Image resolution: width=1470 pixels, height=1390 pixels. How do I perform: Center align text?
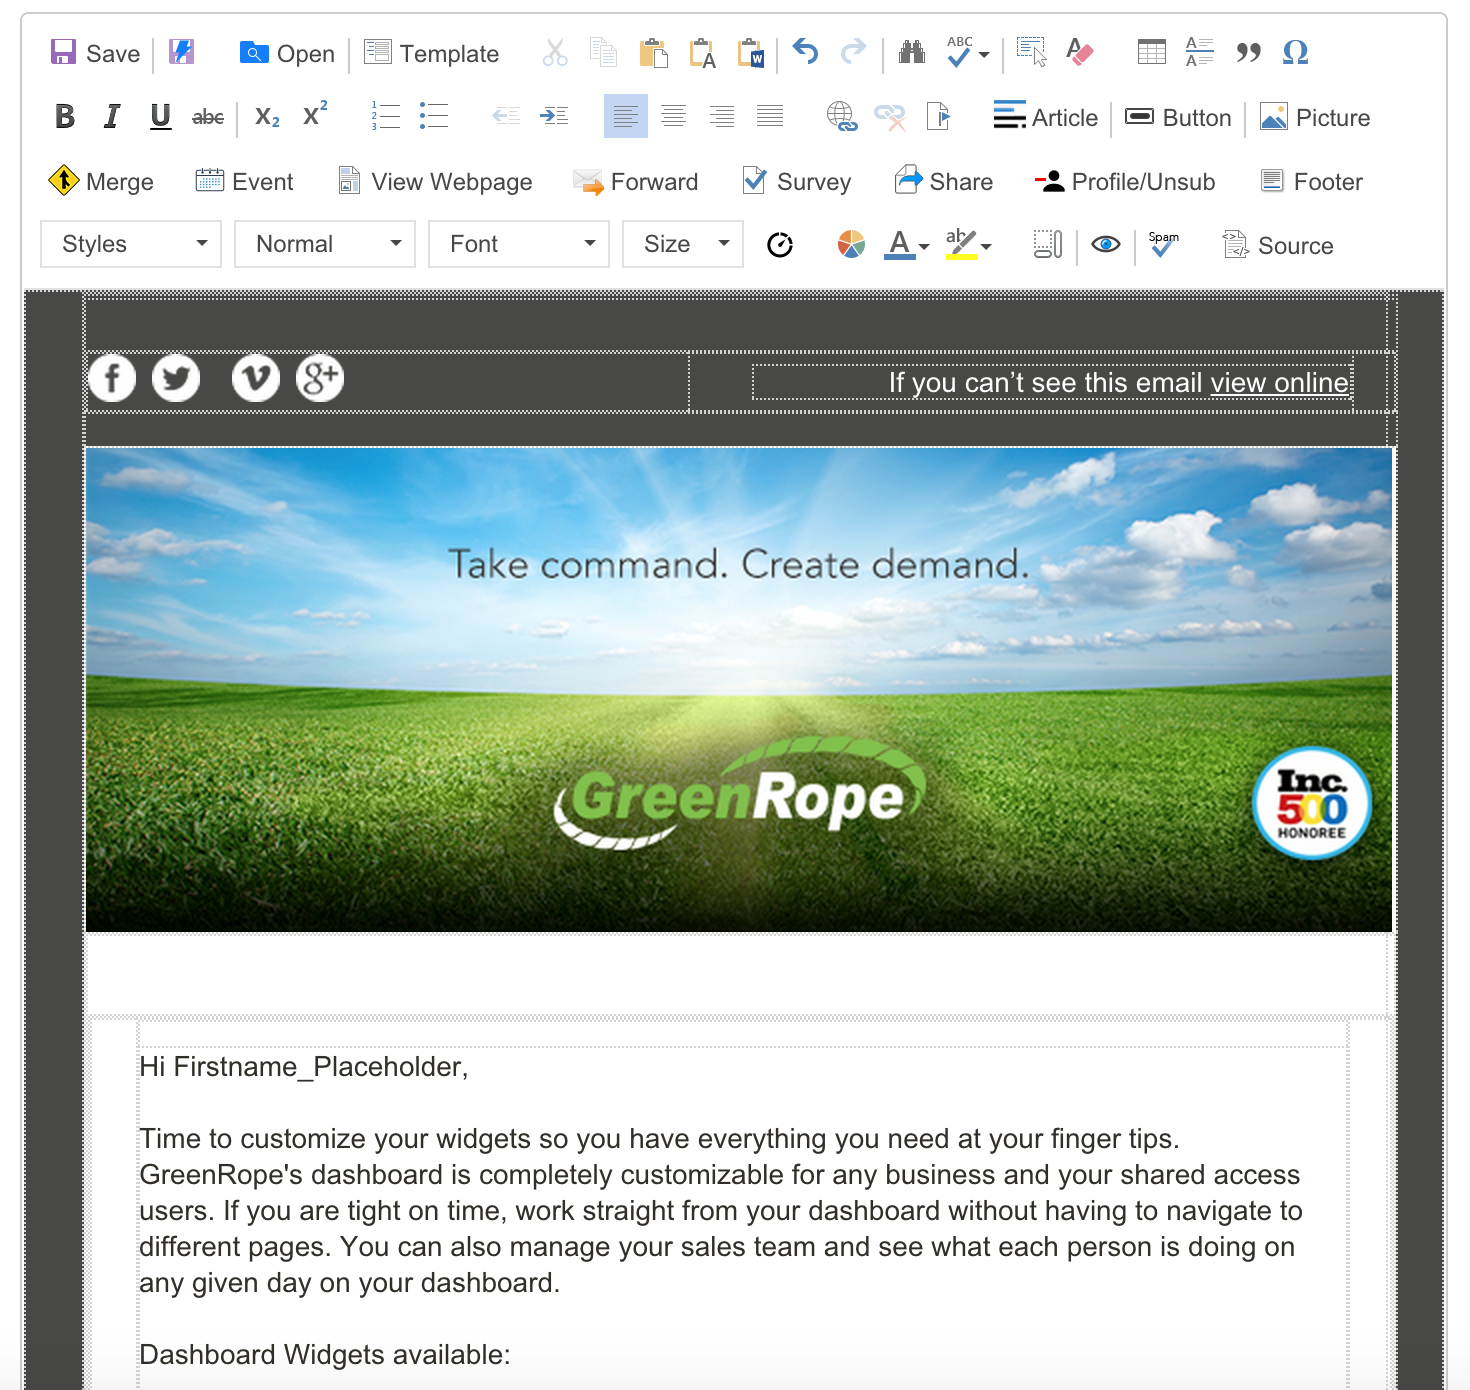(674, 117)
